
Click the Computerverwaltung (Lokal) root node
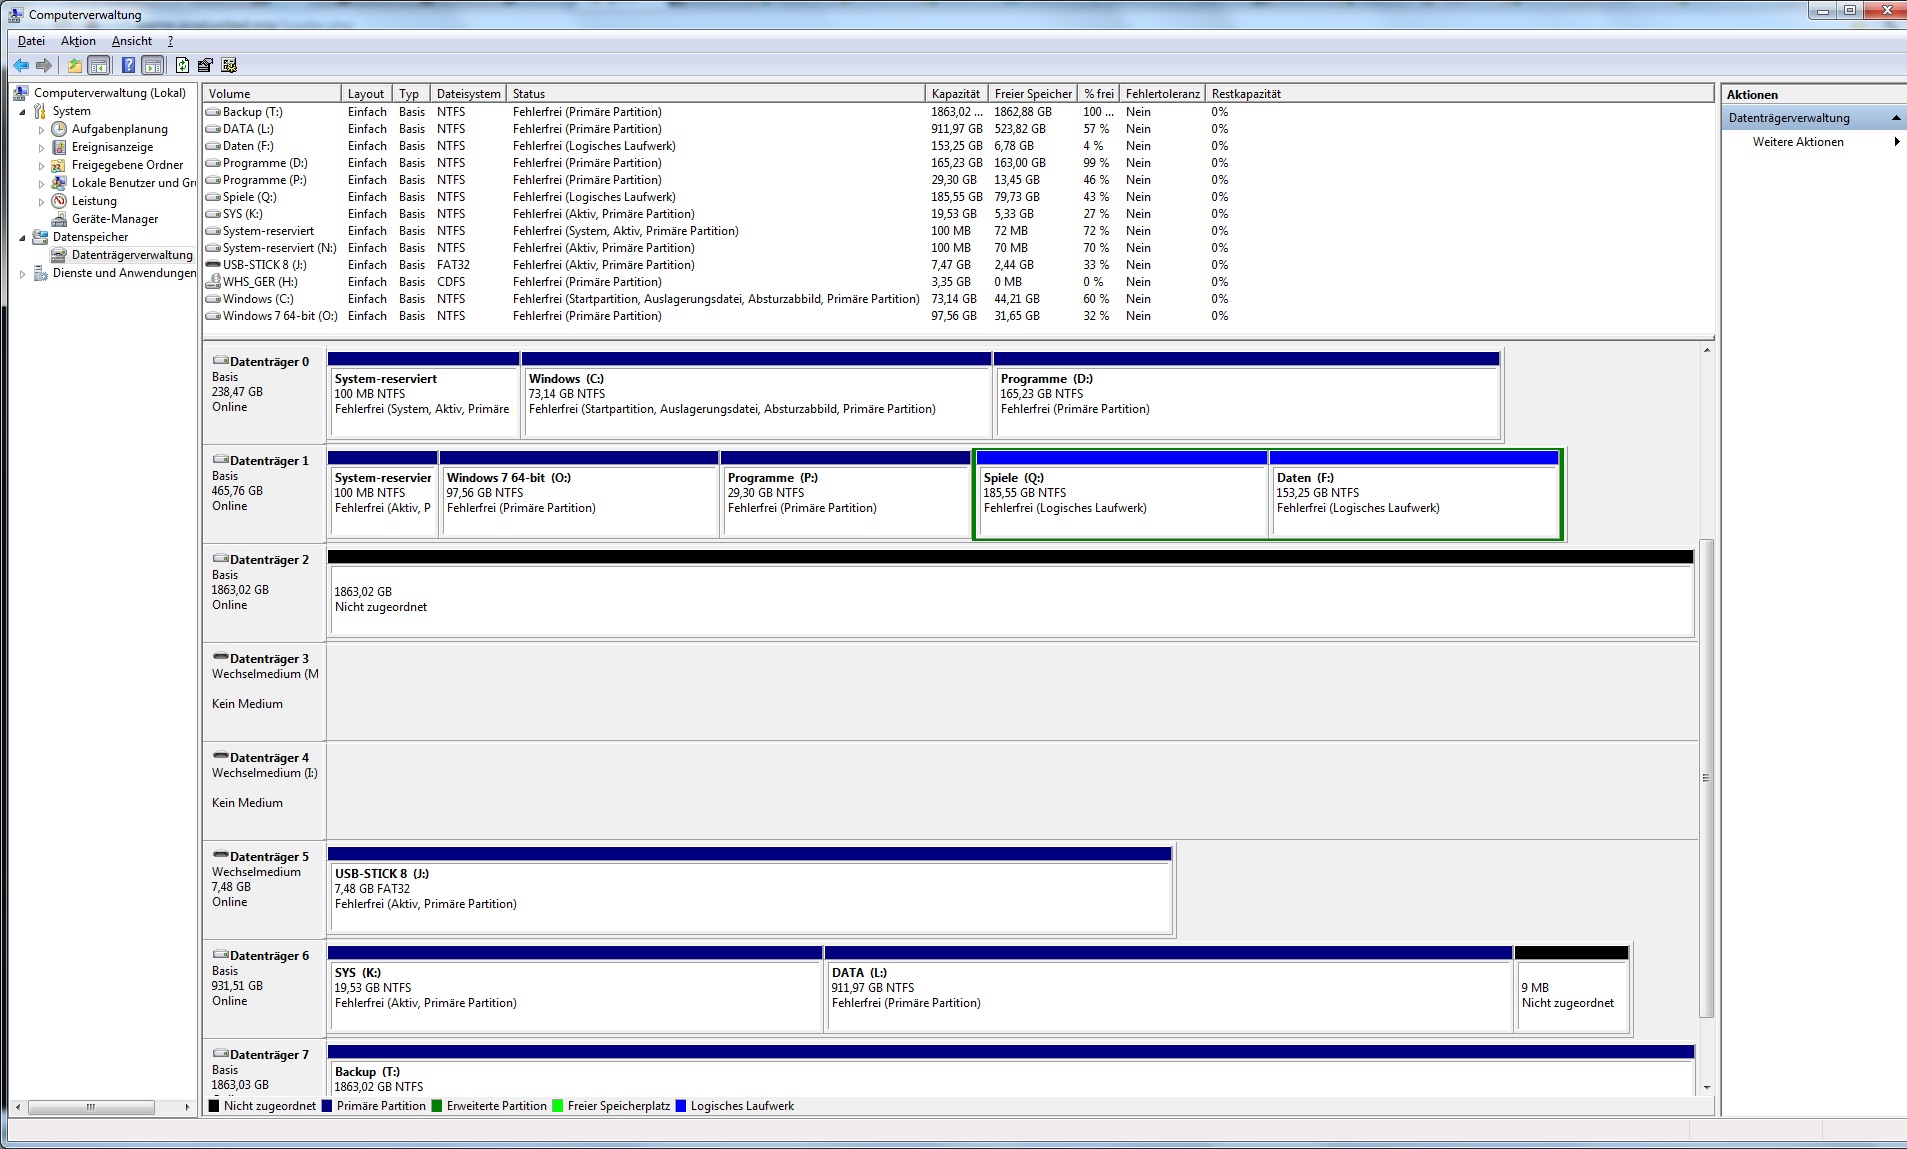click(x=109, y=93)
